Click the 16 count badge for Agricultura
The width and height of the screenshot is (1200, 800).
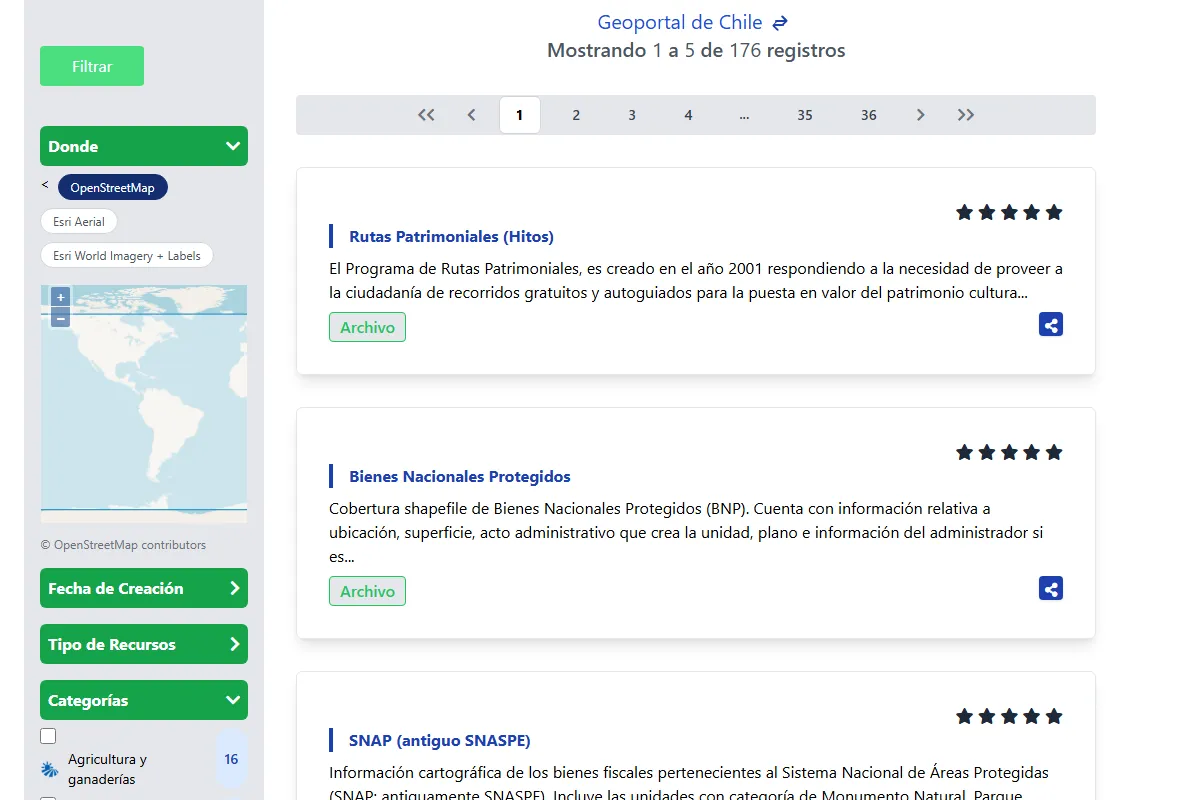point(231,759)
